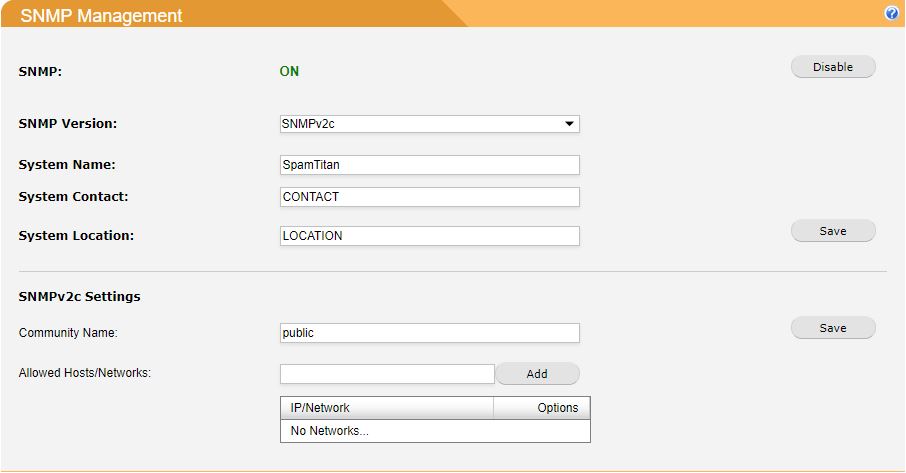Click the SNMPv2c Settings heading
The image size is (906, 473).
click(79, 296)
